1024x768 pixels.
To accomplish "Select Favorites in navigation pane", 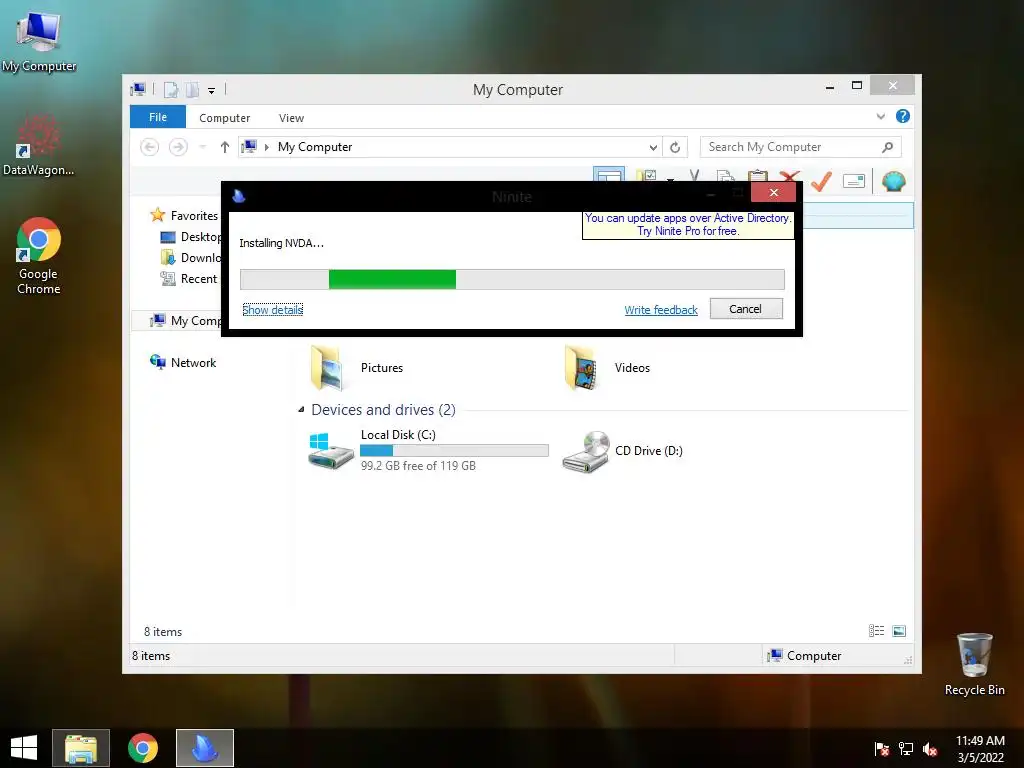I will click(x=194, y=216).
